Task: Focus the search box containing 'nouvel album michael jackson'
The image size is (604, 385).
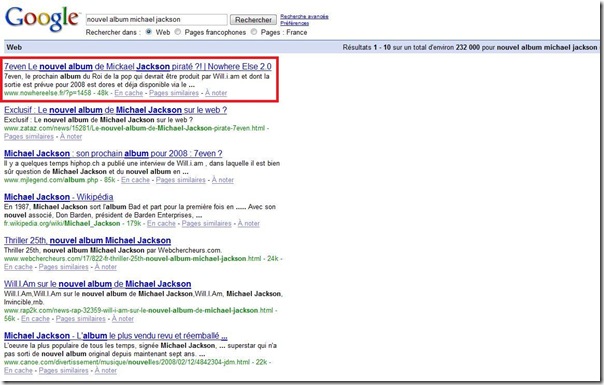Action: point(156,19)
